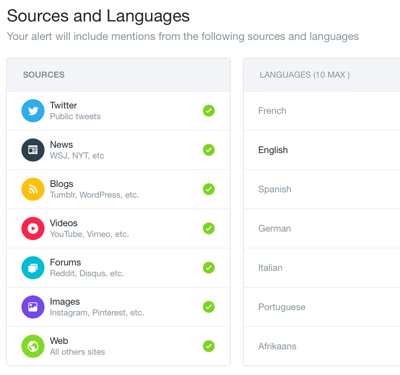Click 'All others sites' description
The image size is (400, 375).
[77, 352]
